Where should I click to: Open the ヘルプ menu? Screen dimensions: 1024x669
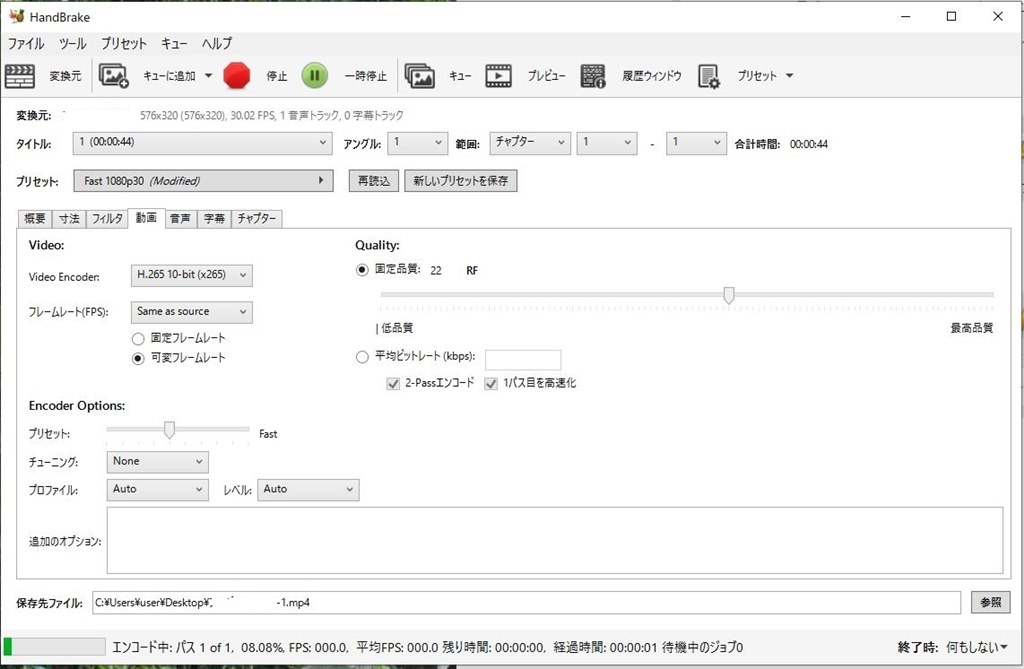click(217, 44)
